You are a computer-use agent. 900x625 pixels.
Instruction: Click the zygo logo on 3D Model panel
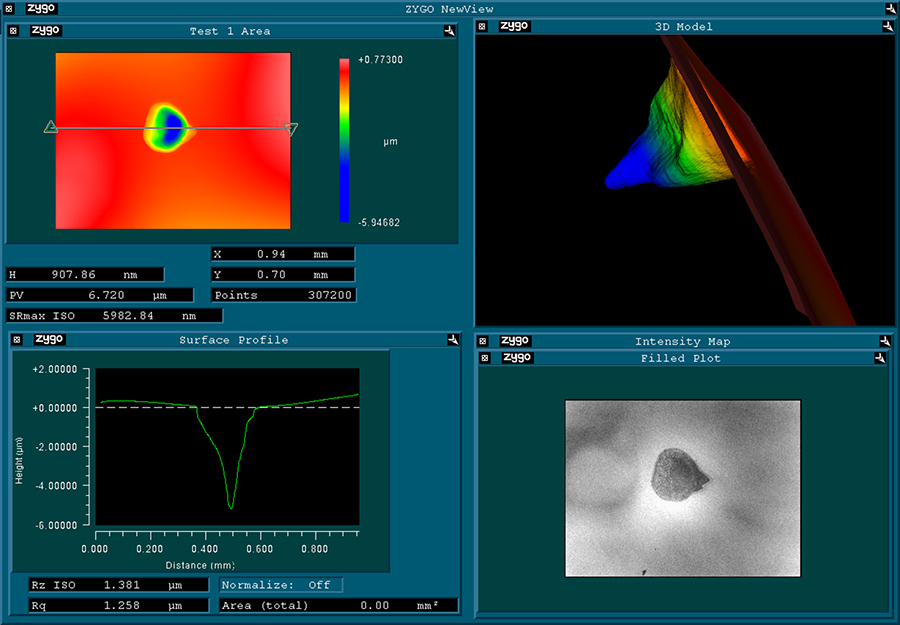[514, 26]
